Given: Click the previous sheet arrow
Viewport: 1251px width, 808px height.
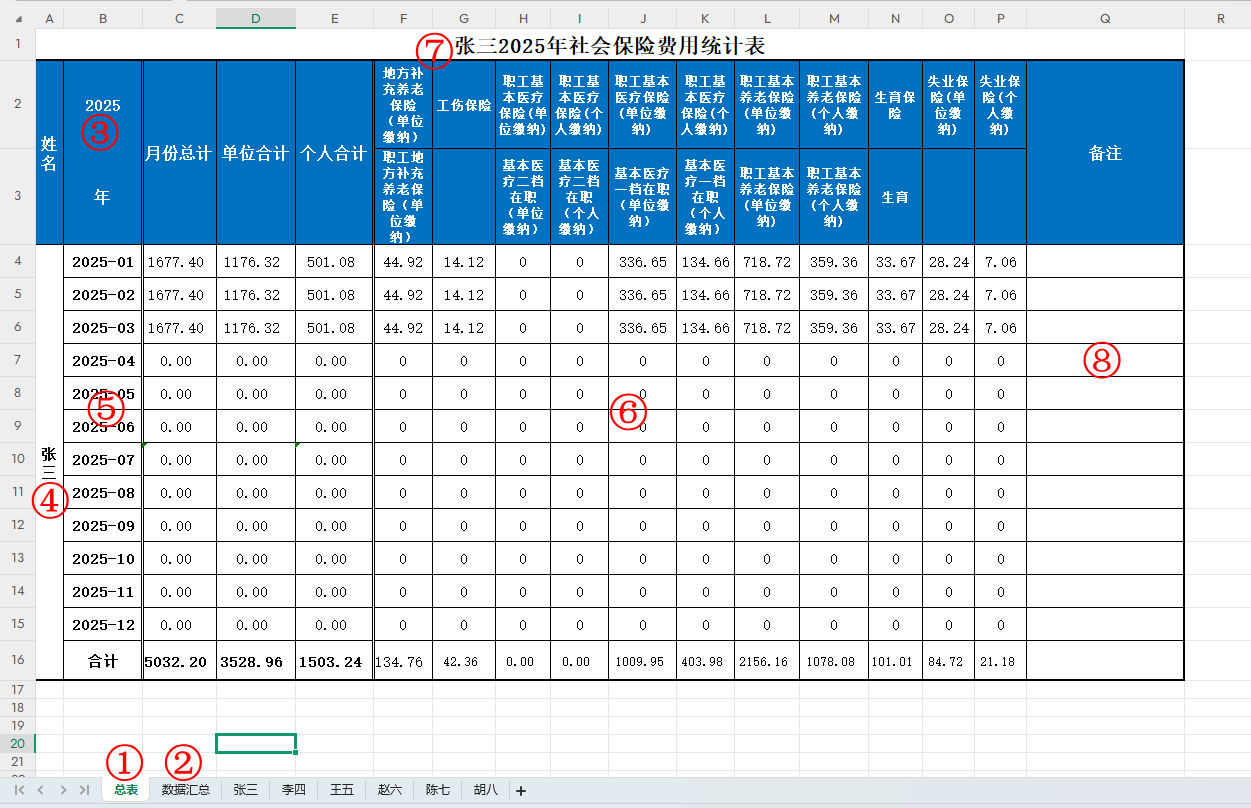Looking at the screenshot, I should coord(41,790).
